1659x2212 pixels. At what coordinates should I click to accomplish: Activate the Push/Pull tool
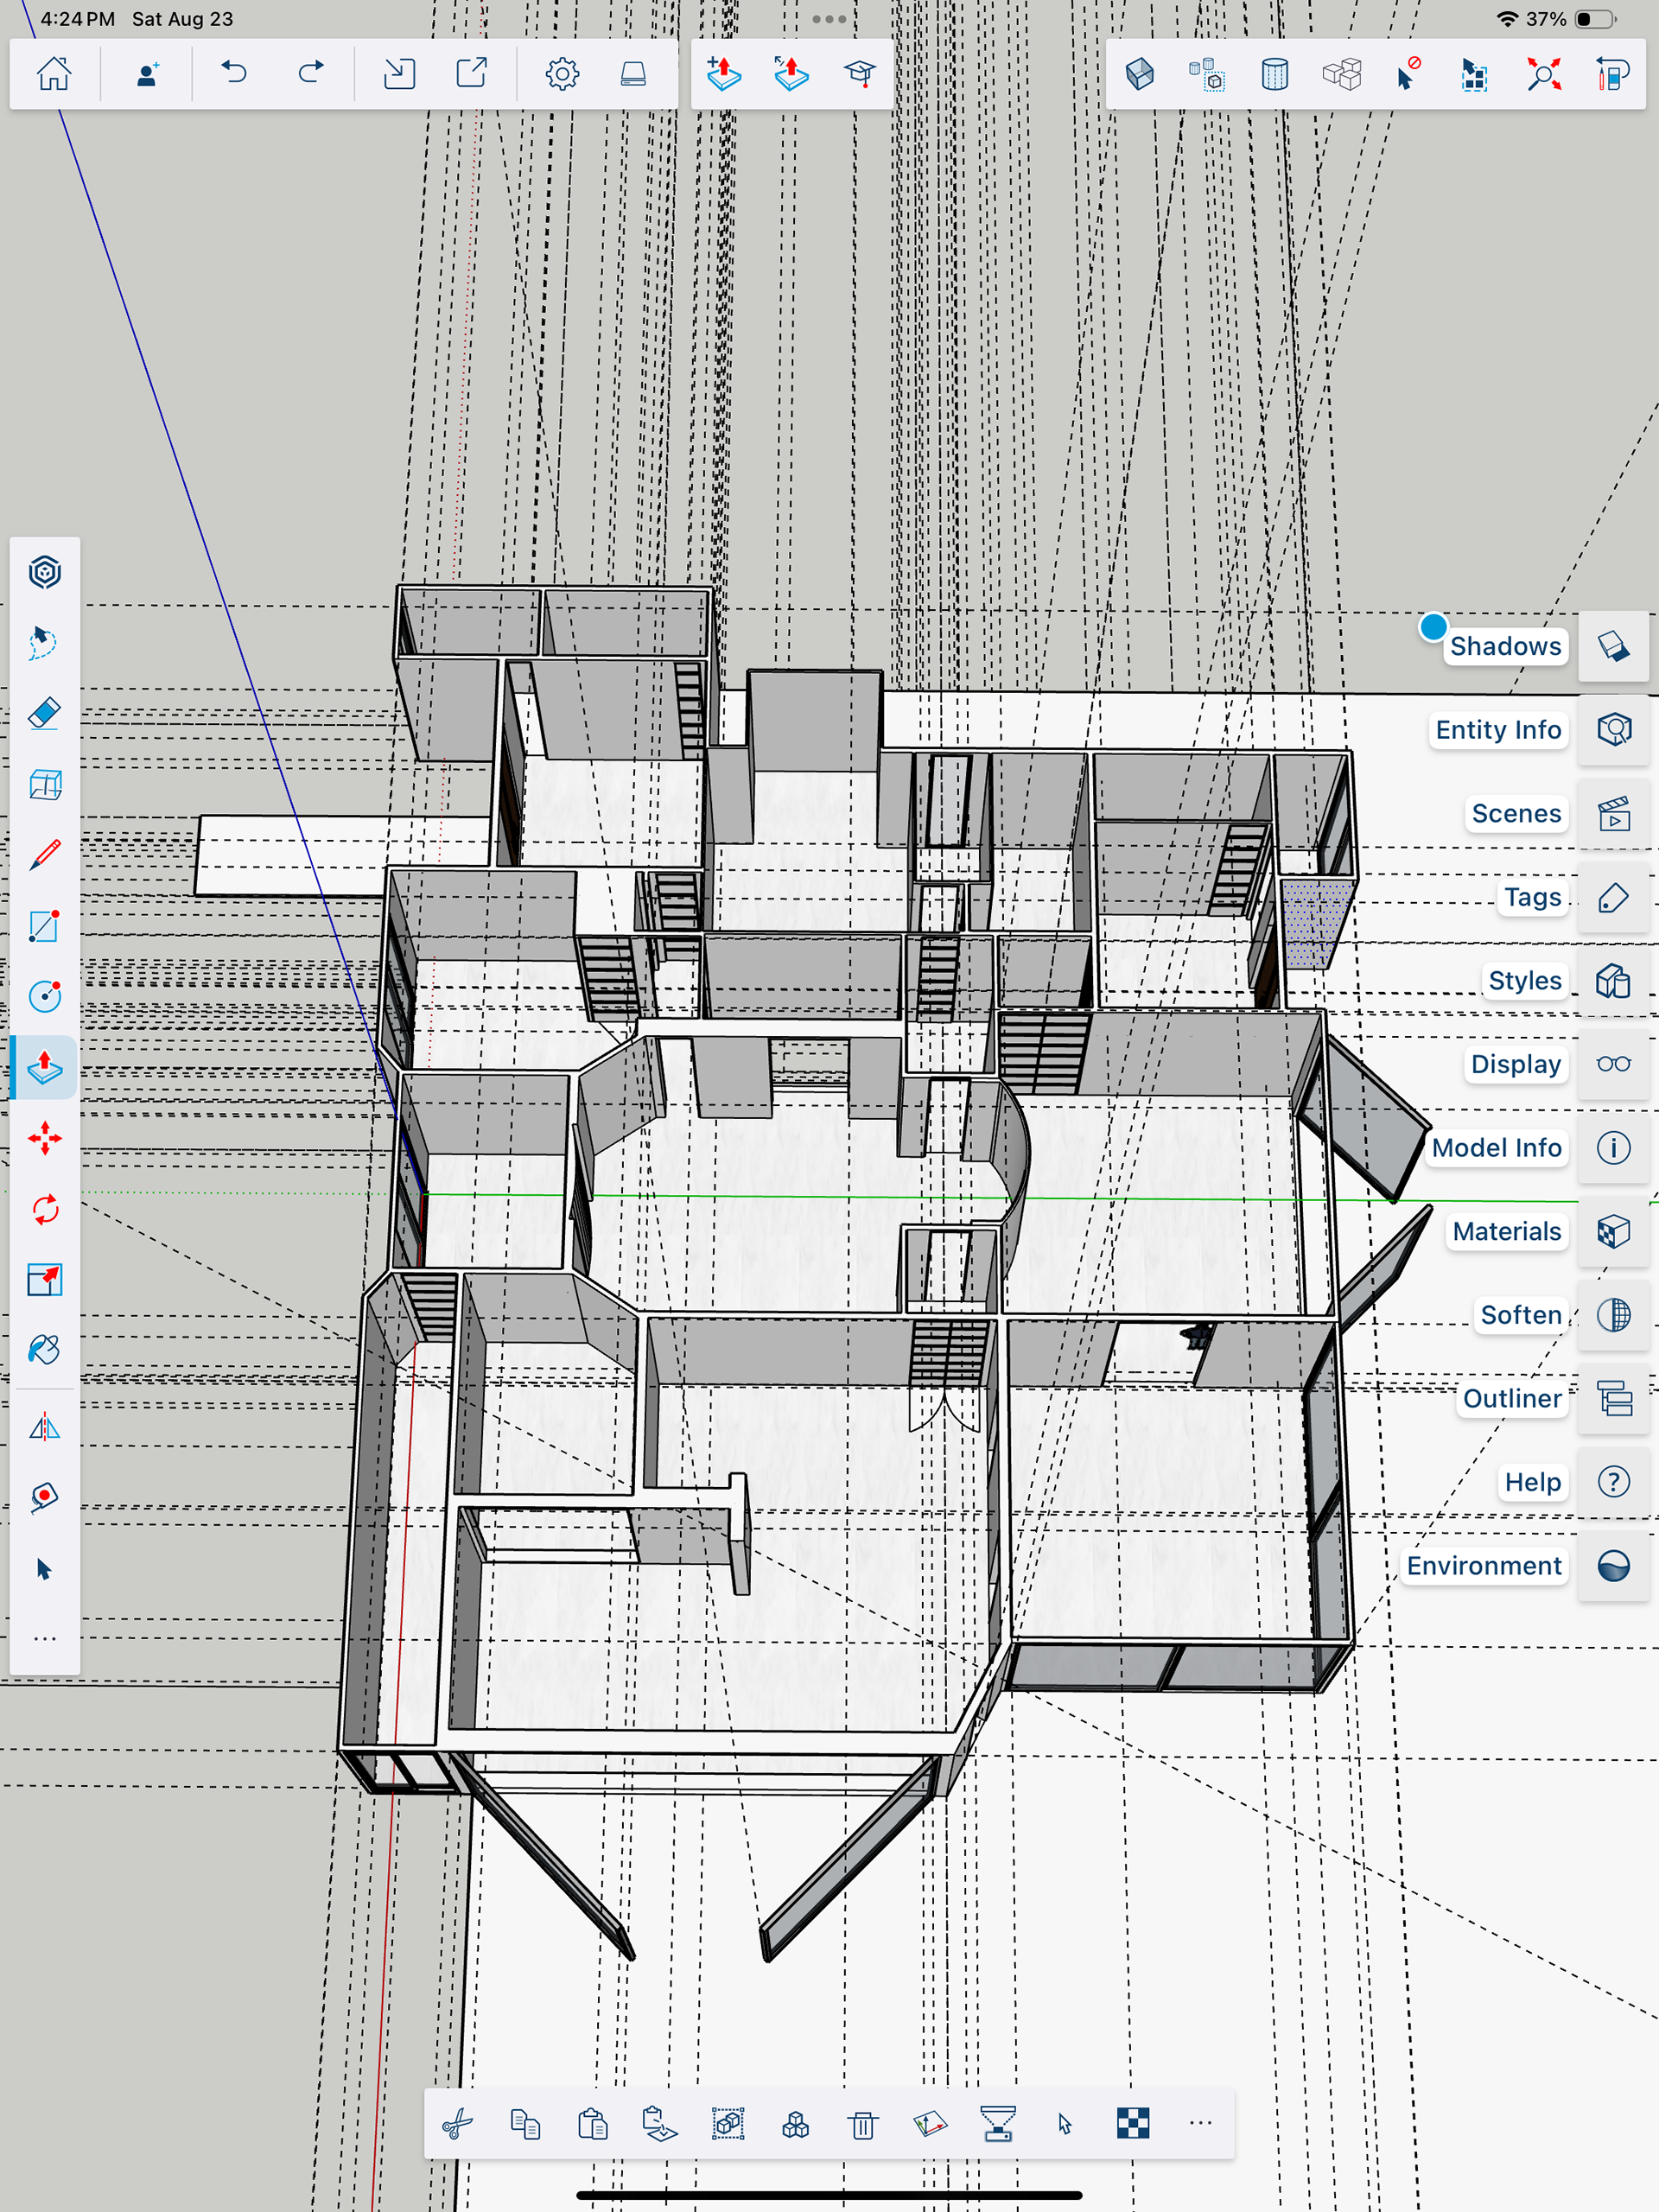[44, 1067]
